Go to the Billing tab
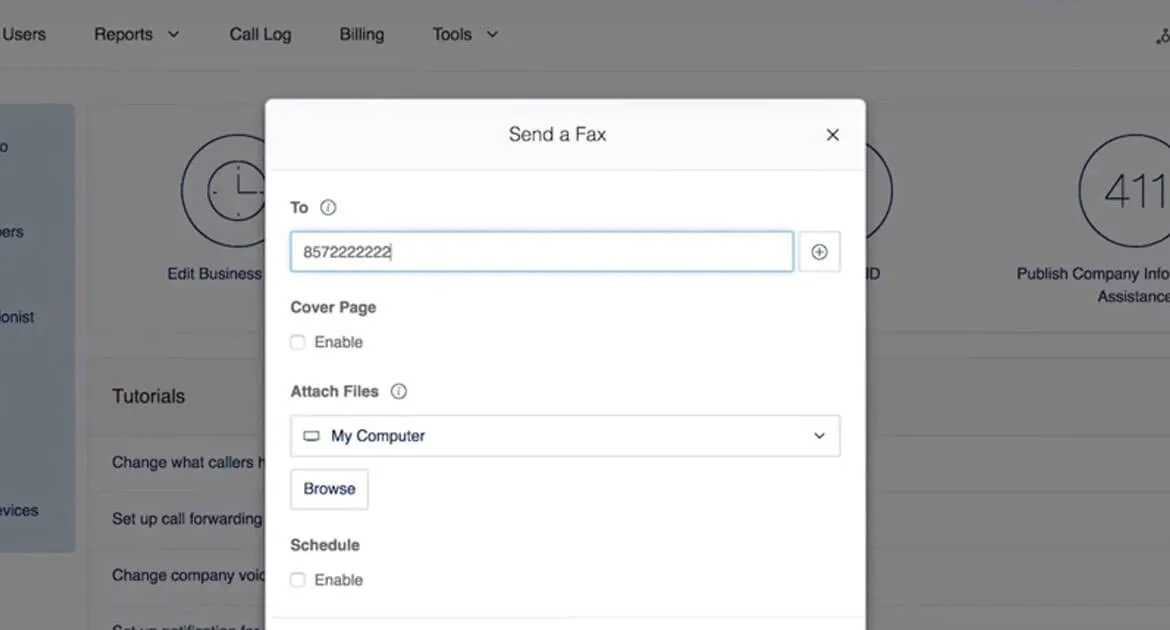Screen dimensions: 1170x630 [361, 34]
